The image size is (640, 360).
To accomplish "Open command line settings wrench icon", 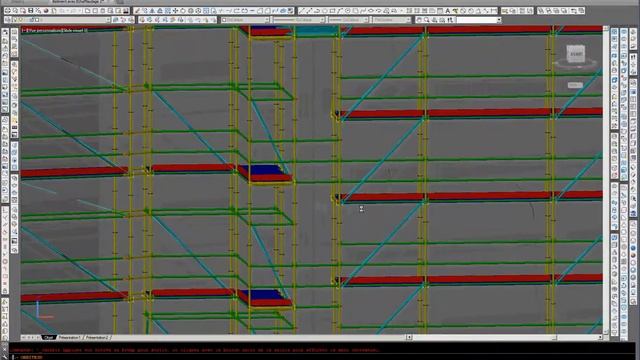I will tap(4, 357).
